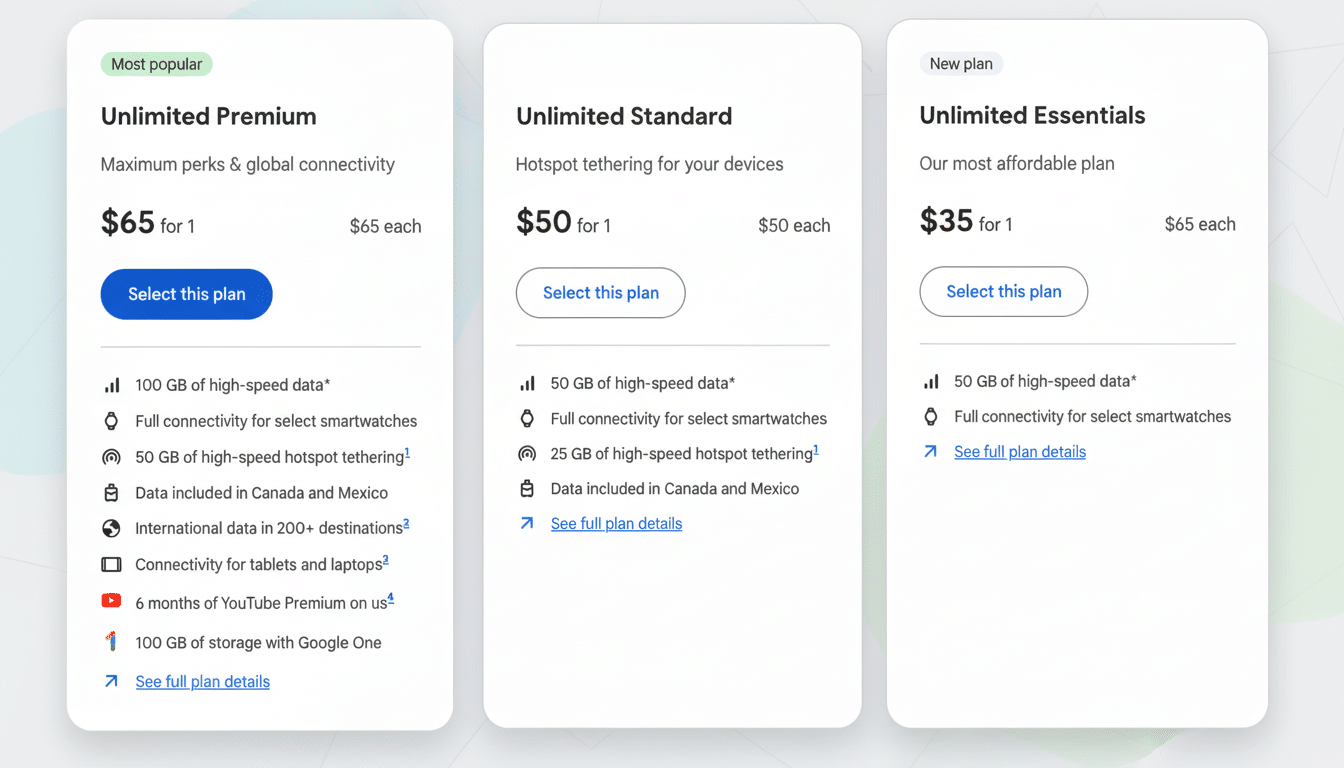
Task: Click footnote 2 on international data destinations
Action: [405, 521]
